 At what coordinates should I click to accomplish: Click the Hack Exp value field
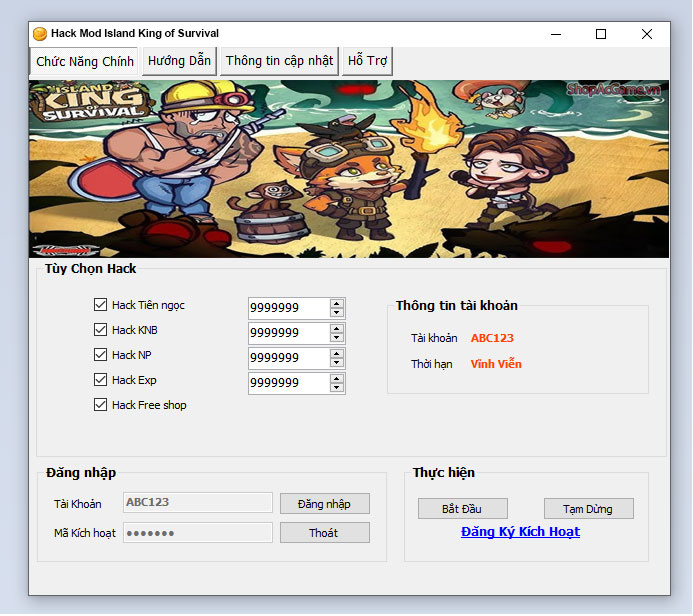click(x=289, y=383)
